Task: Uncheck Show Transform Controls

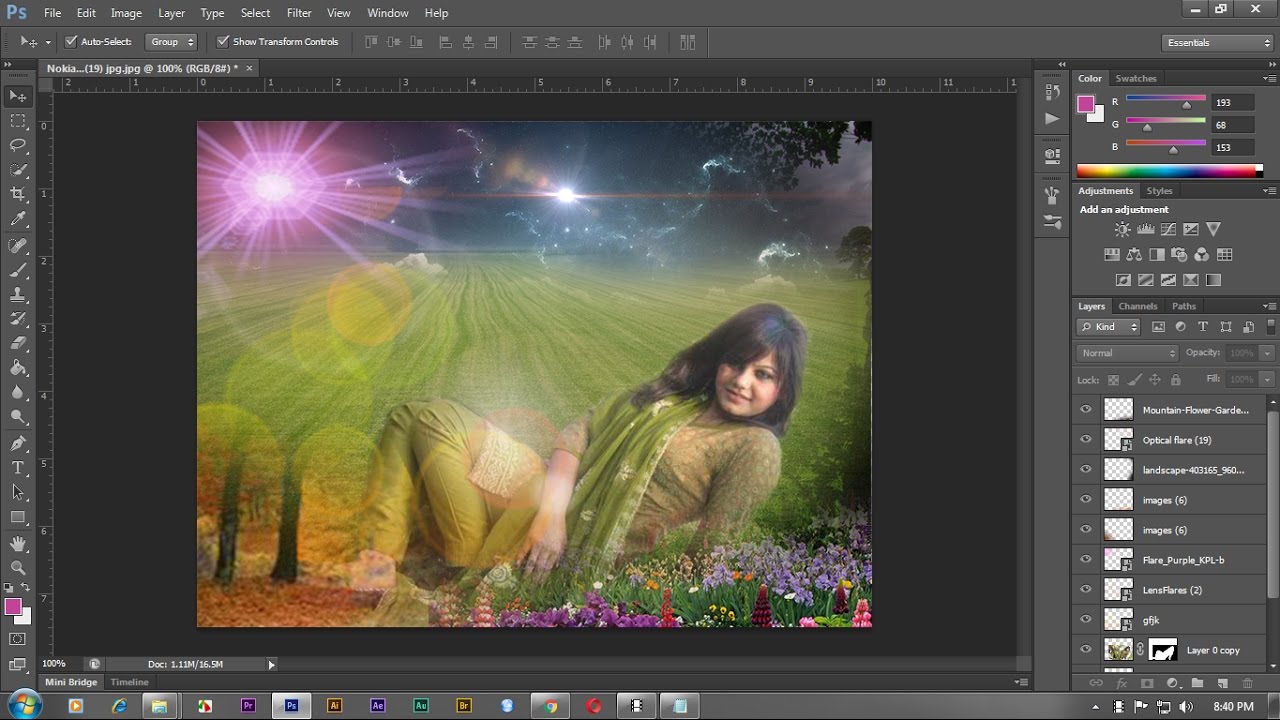Action: pos(223,42)
